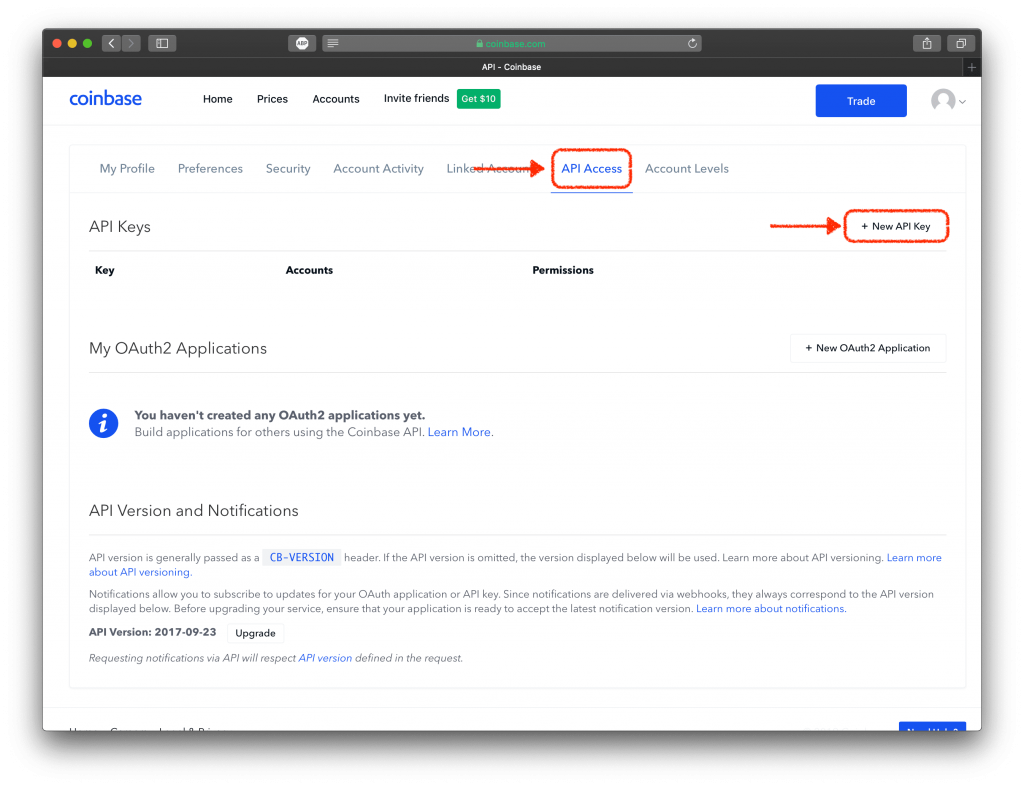This screenshot has width=1024, height=787.
Task: Show the Safari sidebar
Action: (162, 43)
